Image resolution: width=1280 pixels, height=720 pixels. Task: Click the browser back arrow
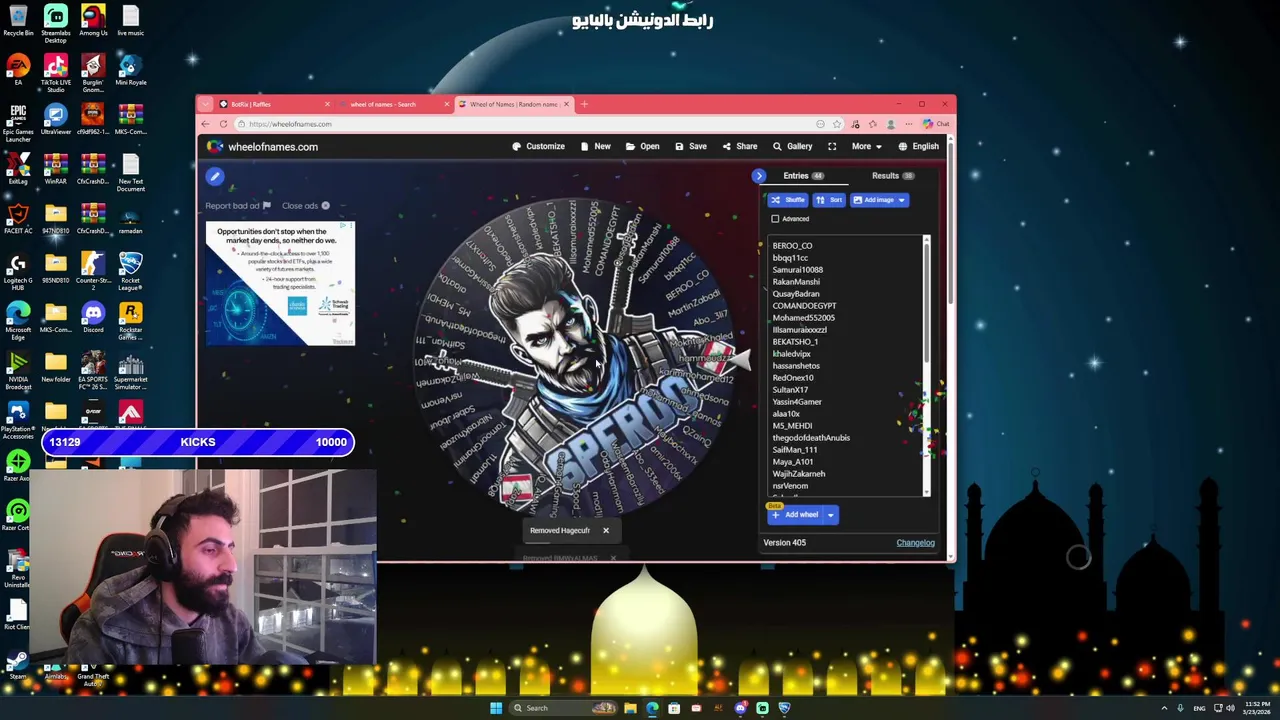click(x=205, y=124)
